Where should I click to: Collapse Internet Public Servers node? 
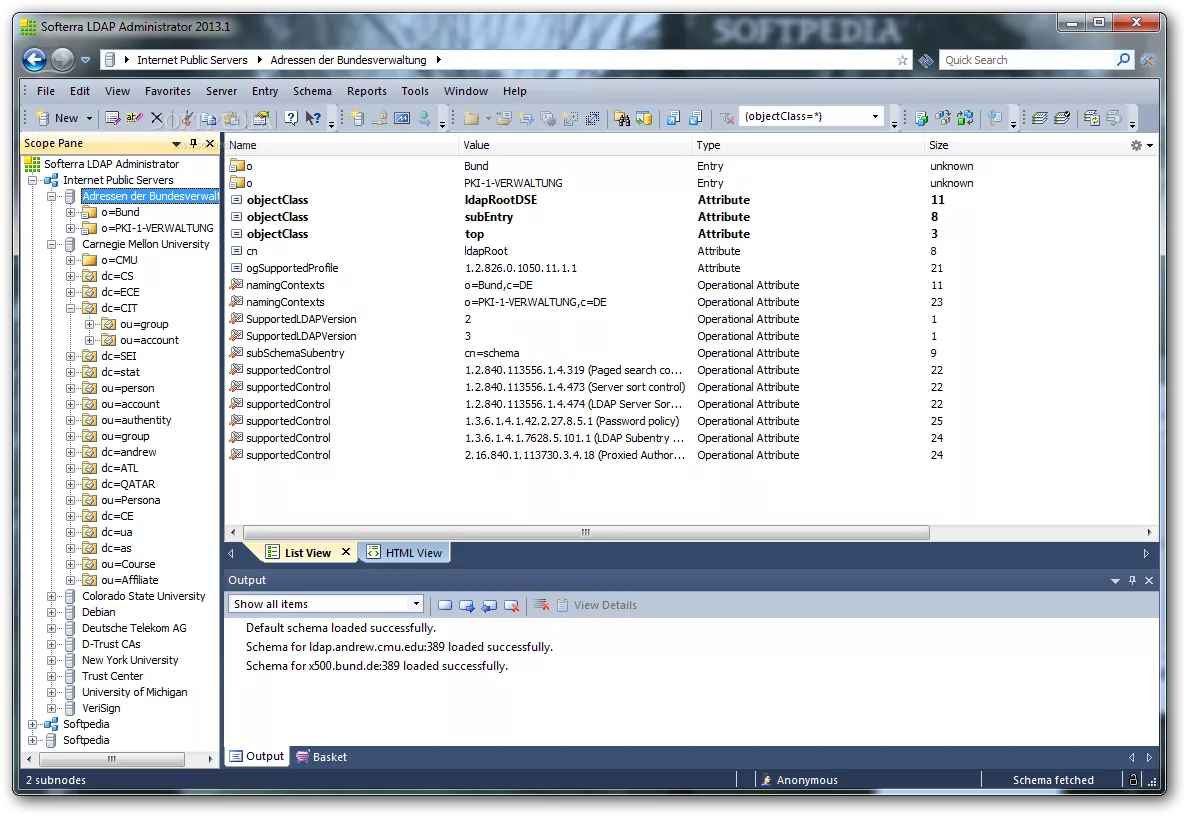[33, 180]
